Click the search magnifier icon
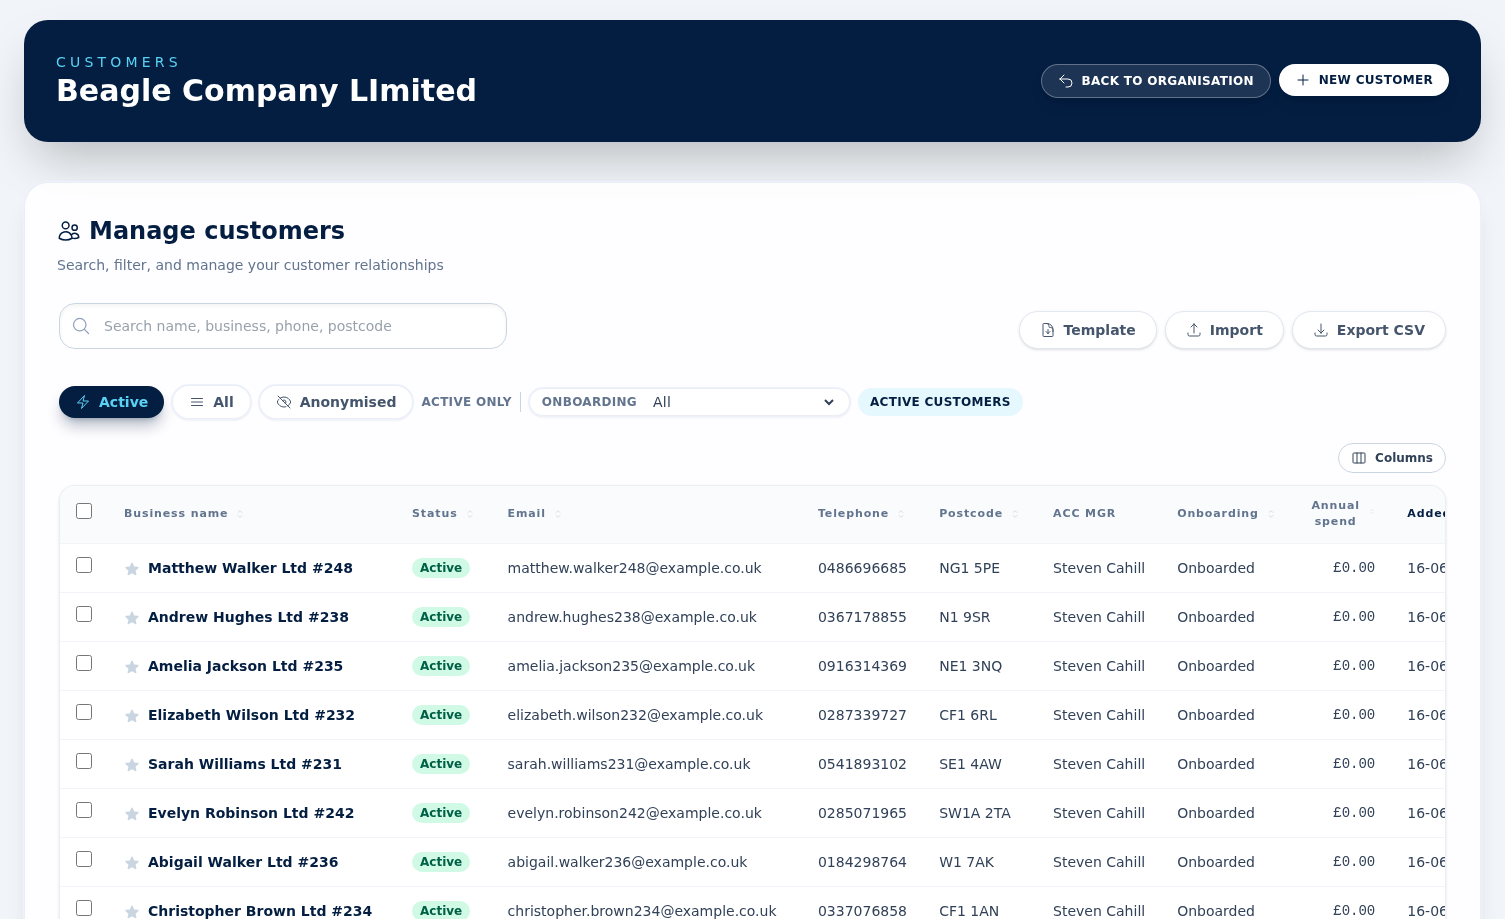The width and height of the screenshot is (1505, 919). coord(82,326)
